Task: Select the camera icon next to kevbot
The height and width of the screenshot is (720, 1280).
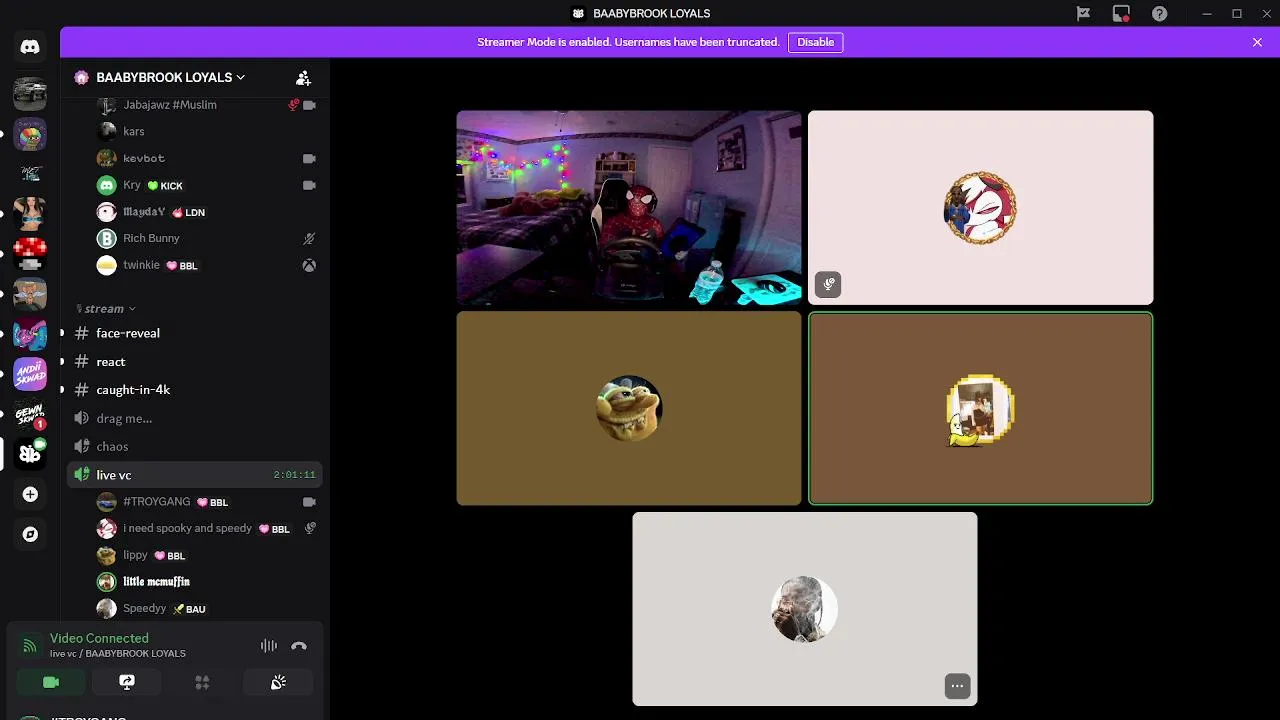Action: click(x=309, y=158)
